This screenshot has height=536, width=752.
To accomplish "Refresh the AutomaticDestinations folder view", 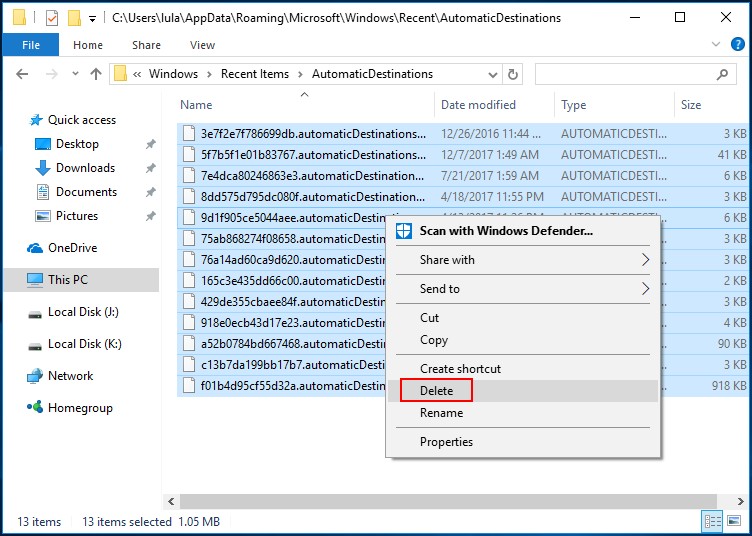I will 513,74.
